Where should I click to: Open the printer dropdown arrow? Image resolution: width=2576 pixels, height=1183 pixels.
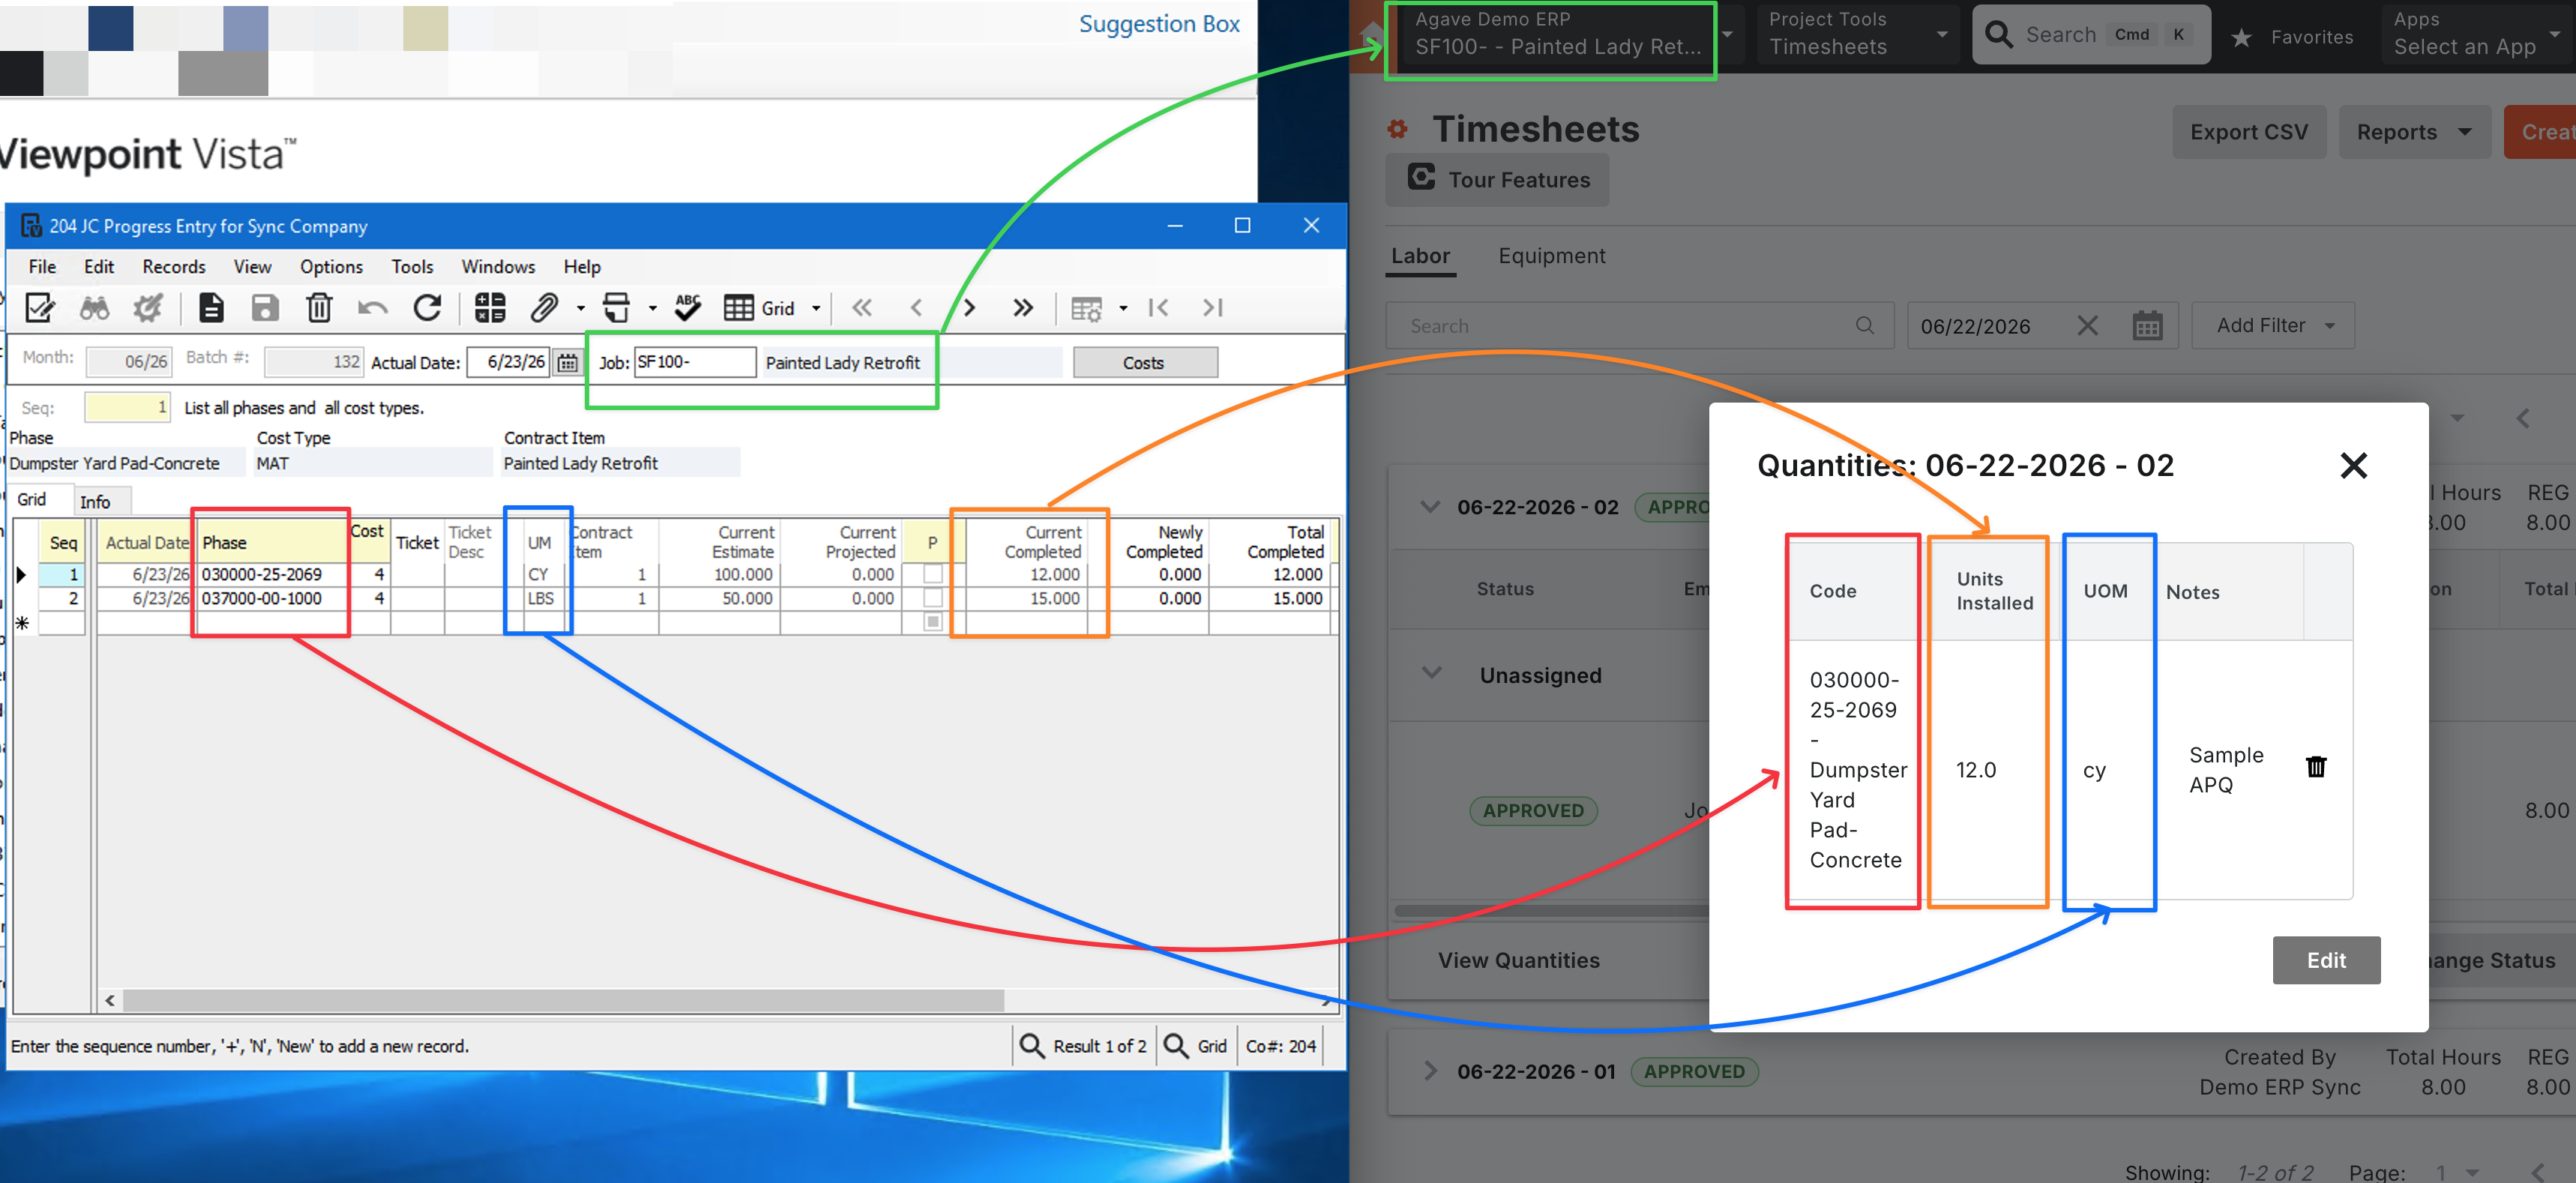point(653,308)
